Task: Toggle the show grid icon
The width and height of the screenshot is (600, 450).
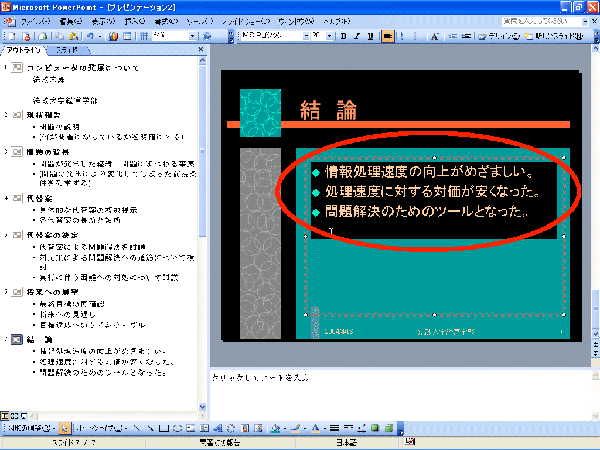Action: pos(143,36)
